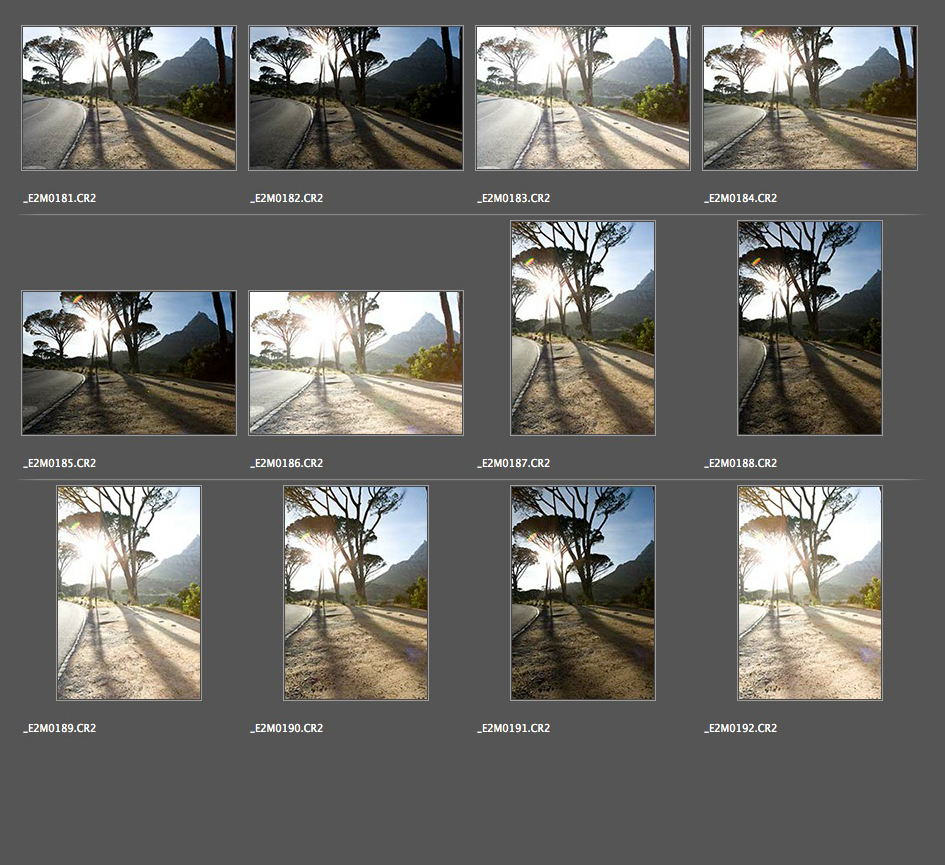The image size is (945, 865).
Task: Select the _E2M0189.CR2 portrait photo
Action: (129, 593)
